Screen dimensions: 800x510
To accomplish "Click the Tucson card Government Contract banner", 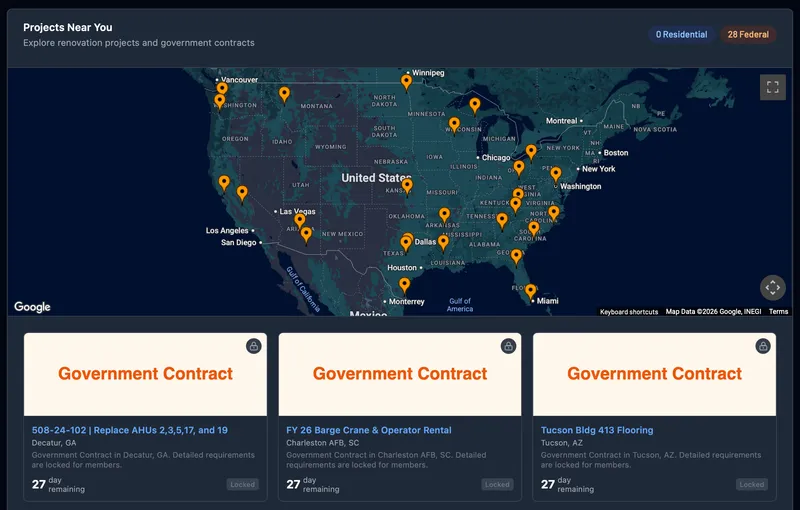I will pos(655,374).
